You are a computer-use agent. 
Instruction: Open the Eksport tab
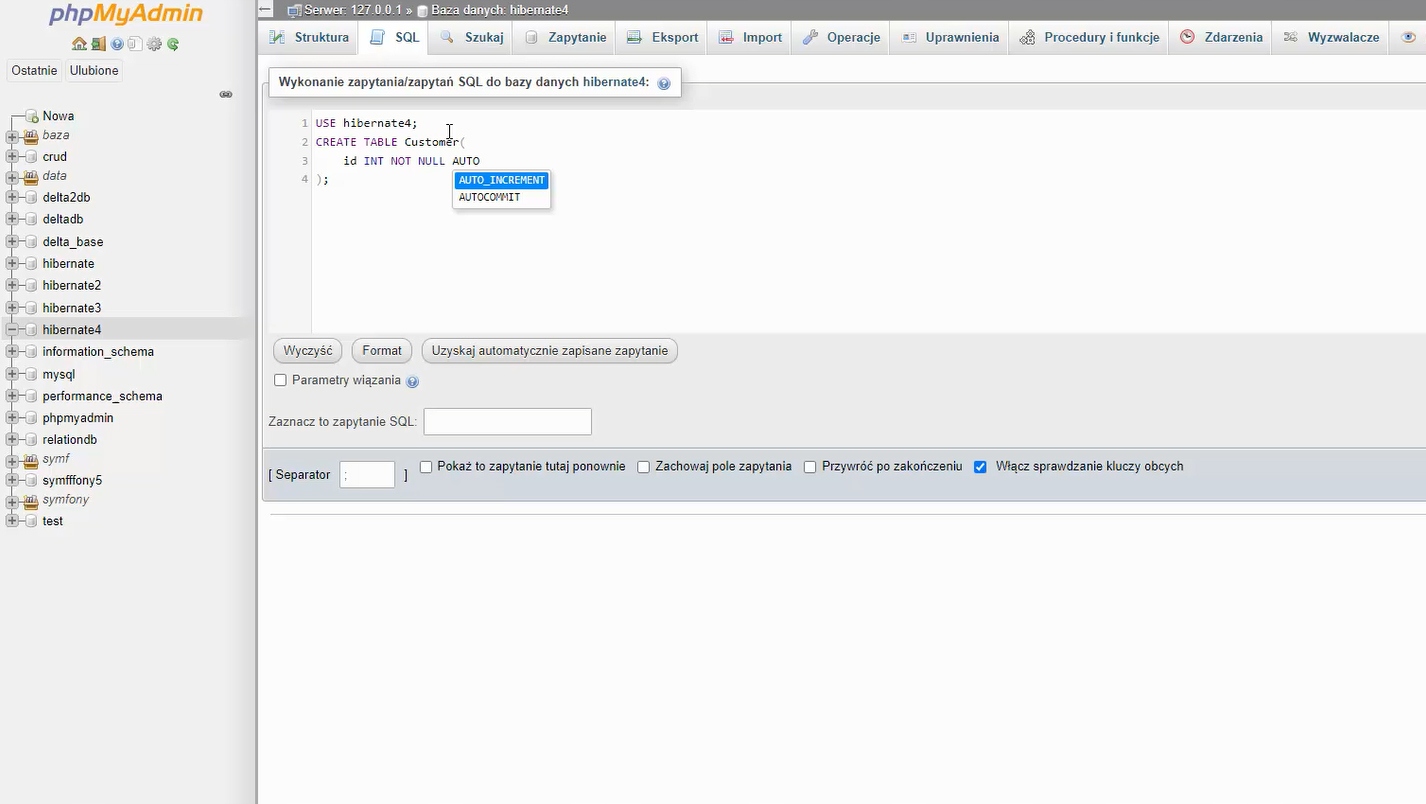click(663, 37)
